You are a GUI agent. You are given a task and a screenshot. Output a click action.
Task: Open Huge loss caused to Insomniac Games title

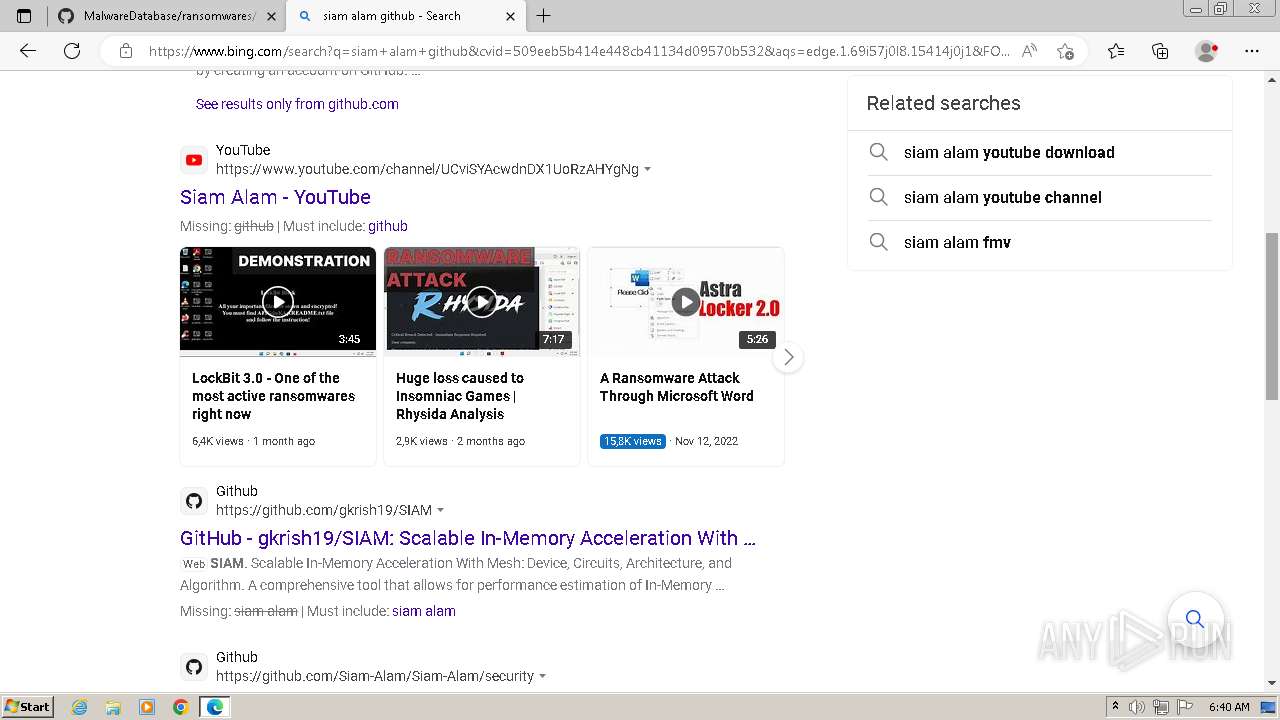tap(460, 396)
